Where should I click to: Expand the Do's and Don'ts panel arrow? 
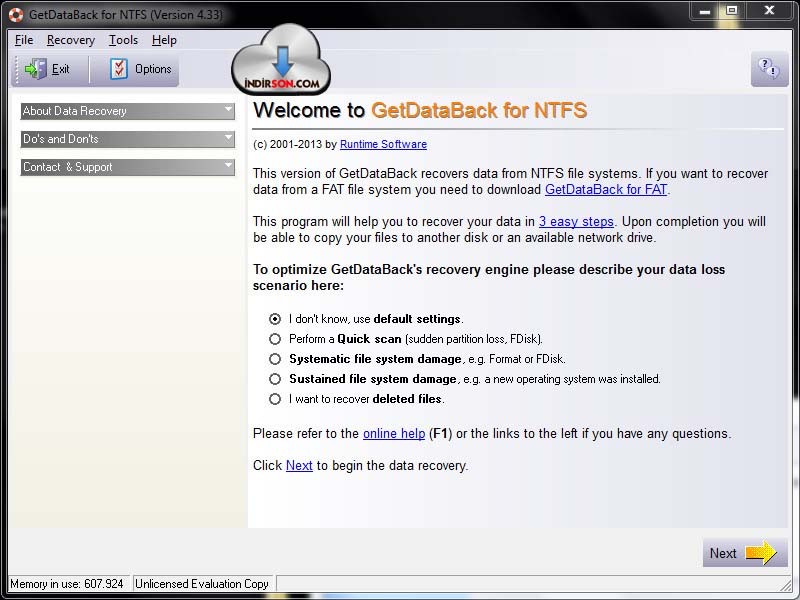(228, 138)
